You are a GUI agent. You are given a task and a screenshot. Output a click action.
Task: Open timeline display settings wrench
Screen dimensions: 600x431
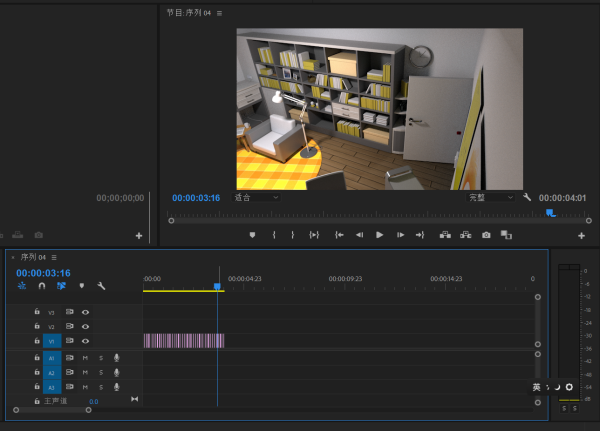click(x=101, y=286)
